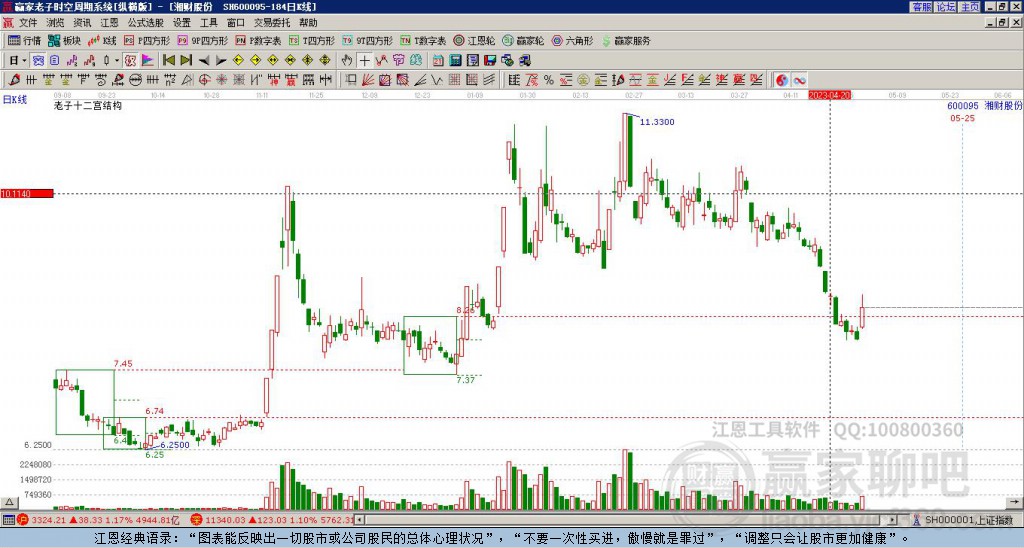Screen dimensions: 1024x548
Task: Toggle the 权 adjustment button
Action: [x=130, y=60]
